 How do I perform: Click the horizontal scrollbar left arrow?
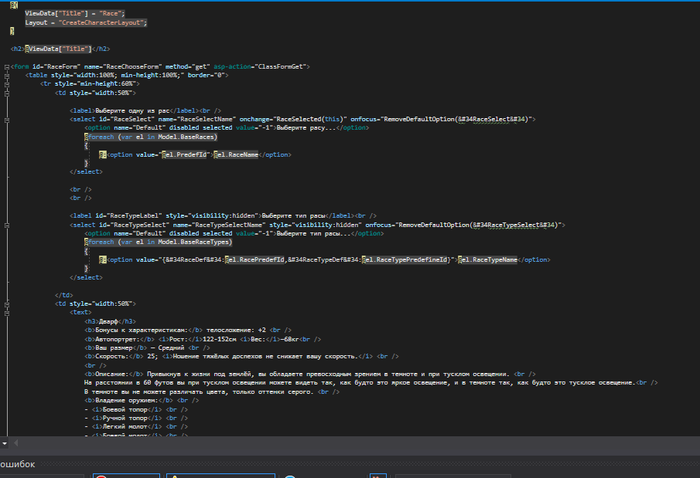16,441
